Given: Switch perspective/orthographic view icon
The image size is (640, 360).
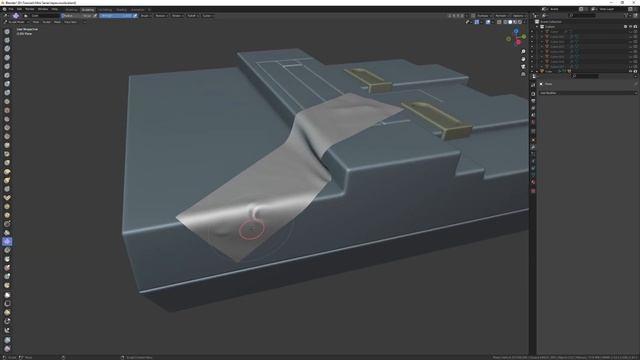Looking at the screenshot, I should click(x=523, y=74).
